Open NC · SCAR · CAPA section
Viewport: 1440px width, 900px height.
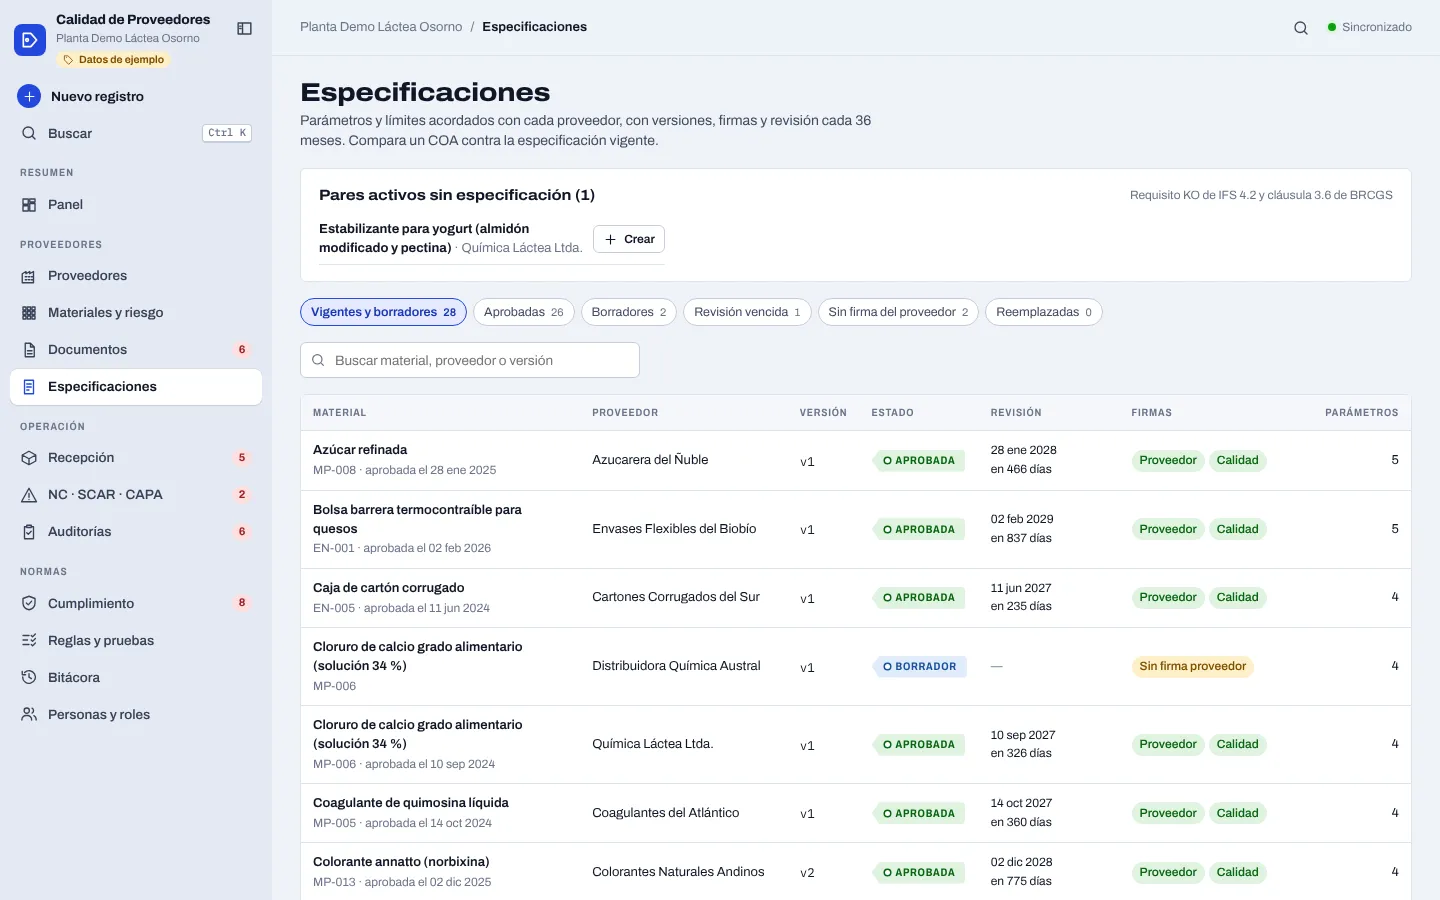(136, 495)
